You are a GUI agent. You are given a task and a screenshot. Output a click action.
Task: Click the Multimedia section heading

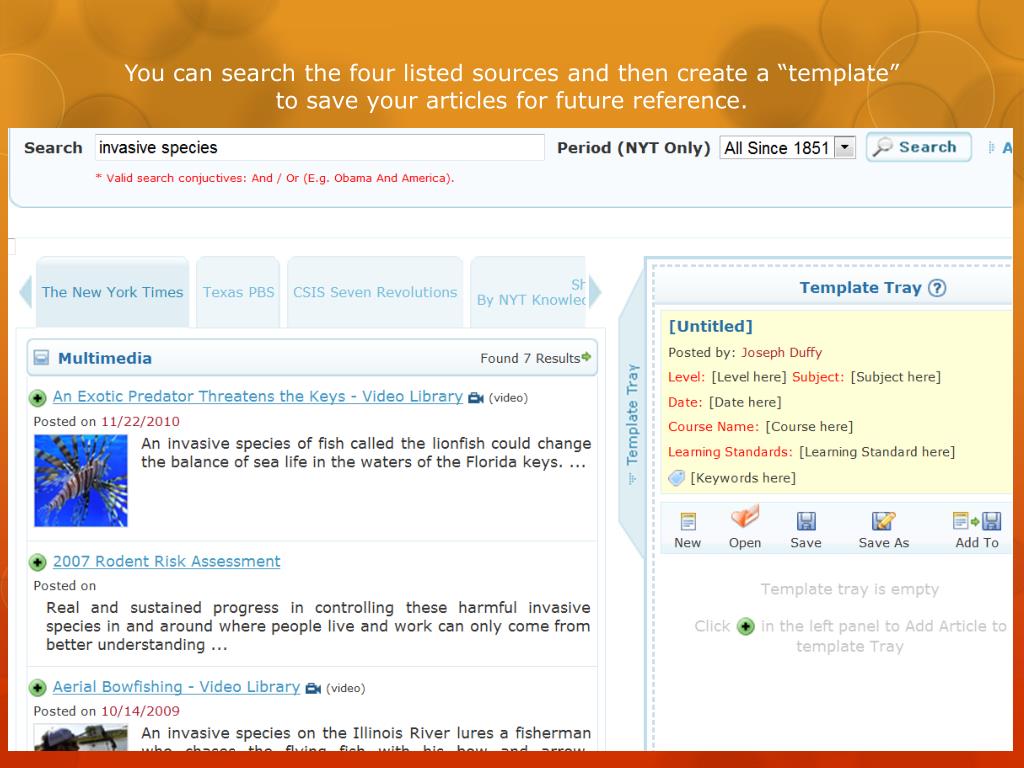click(x=104, y=359)
